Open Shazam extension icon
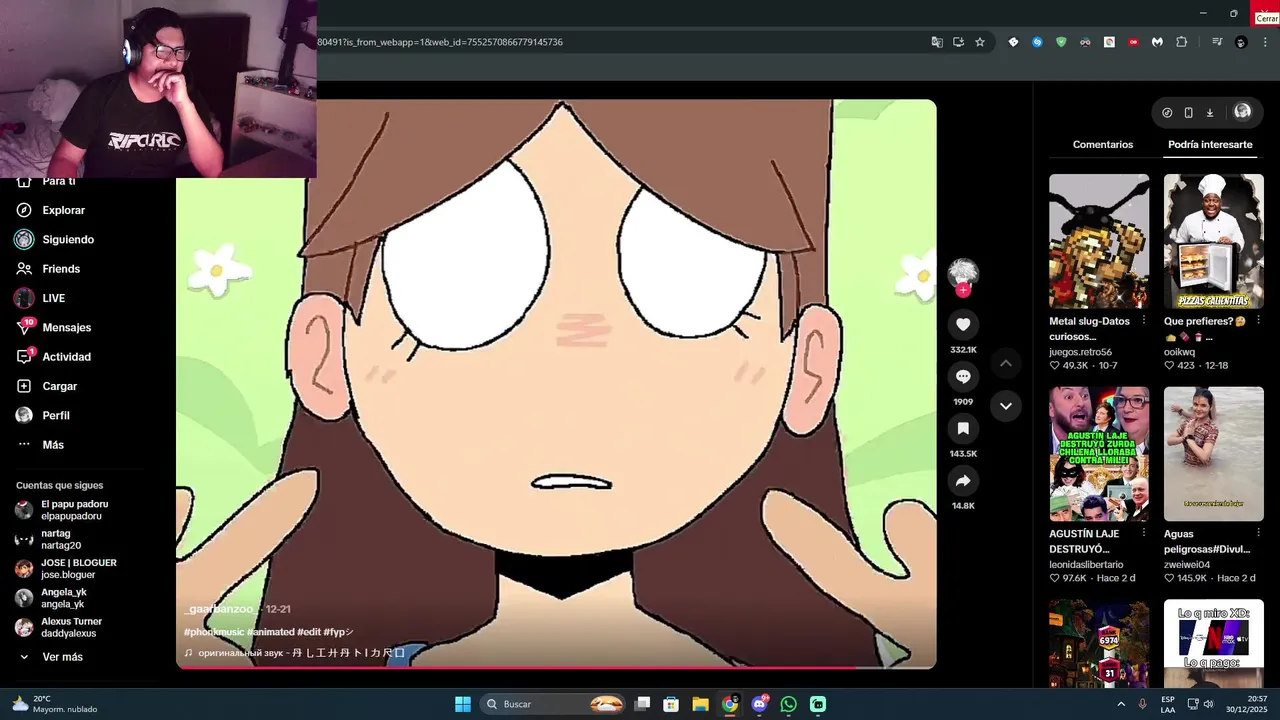The height and width of the screenshot is (720, 1280). 1037,42
